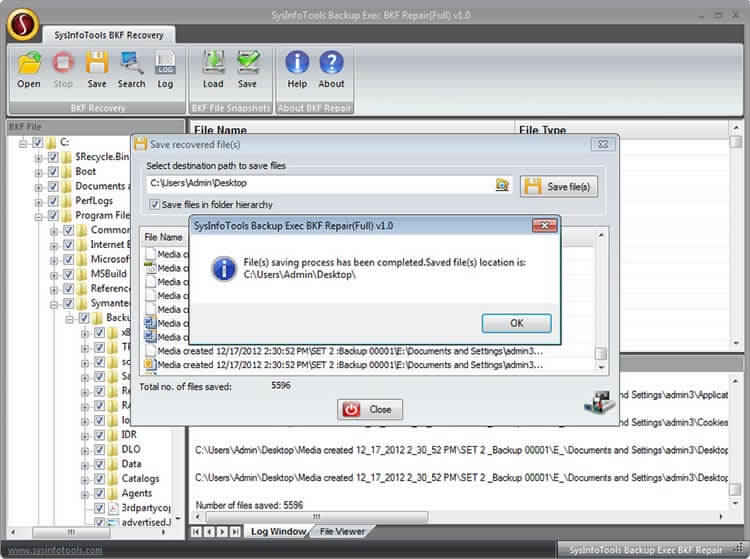This screenshot has height=559, width=750.
Task: Click the PerfLogs folder icon in tree
Action: click(x=67, y=201)
